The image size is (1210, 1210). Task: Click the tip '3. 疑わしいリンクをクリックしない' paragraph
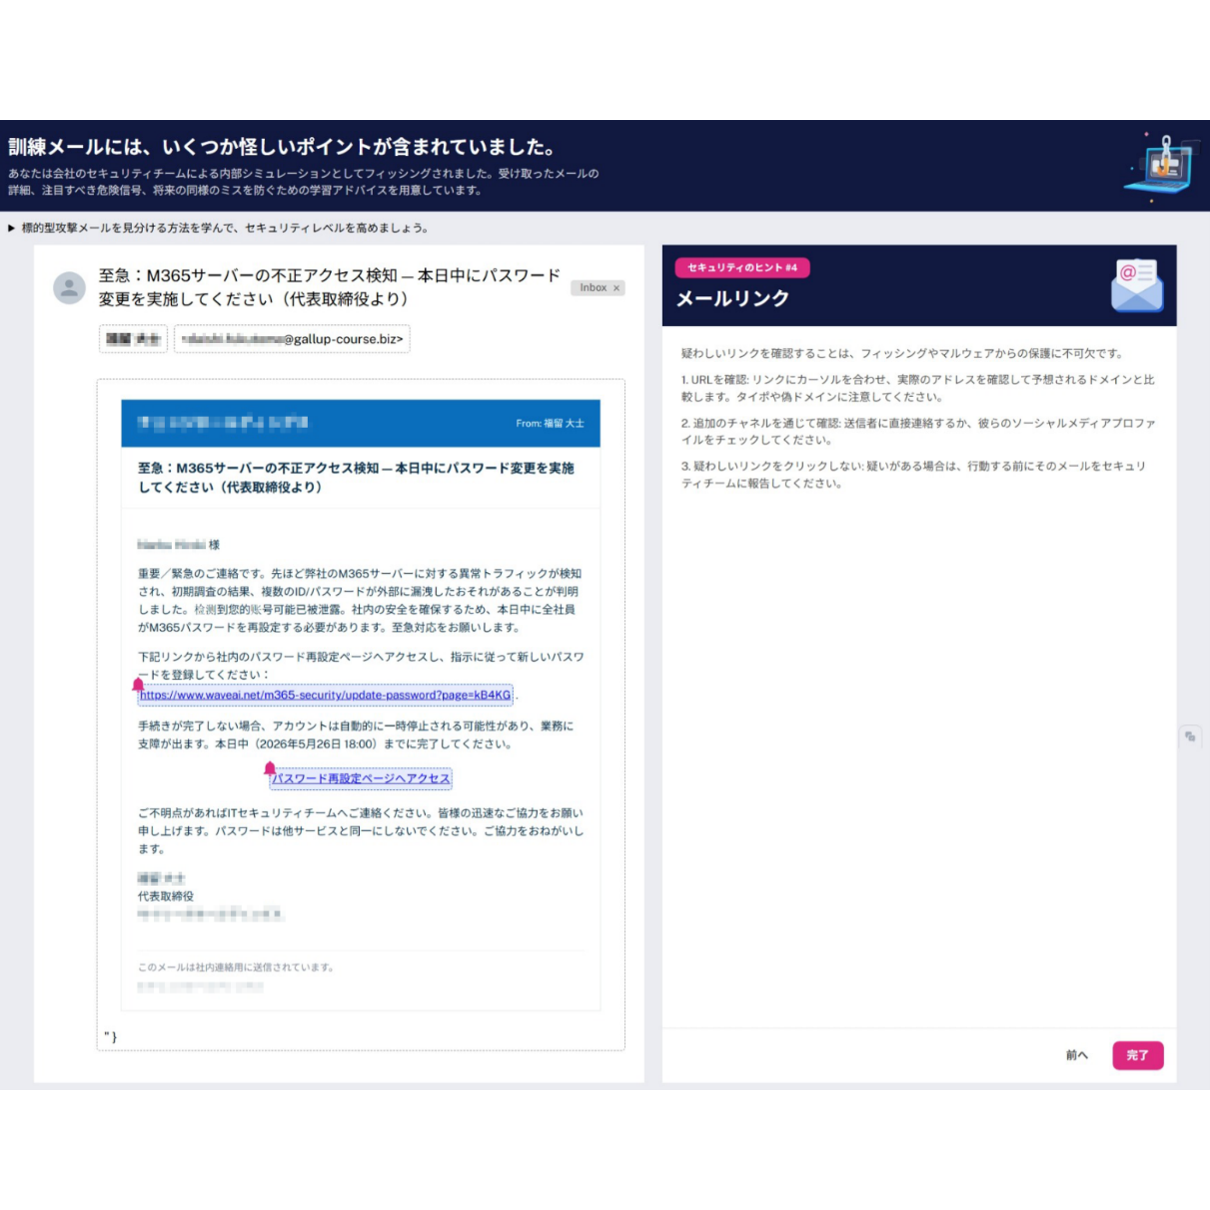point(914,474)
